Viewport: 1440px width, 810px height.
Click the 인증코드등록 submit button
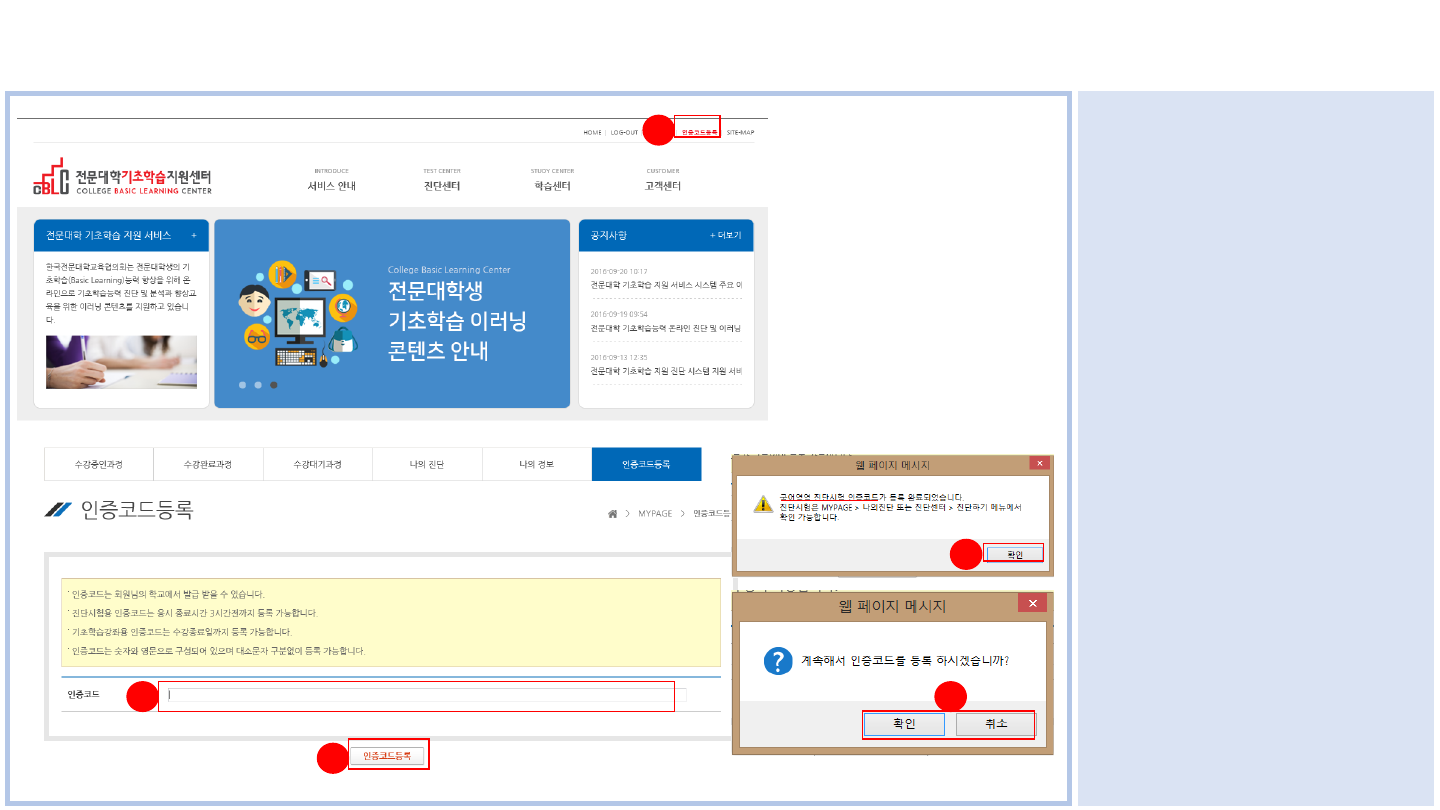(388, 756)
